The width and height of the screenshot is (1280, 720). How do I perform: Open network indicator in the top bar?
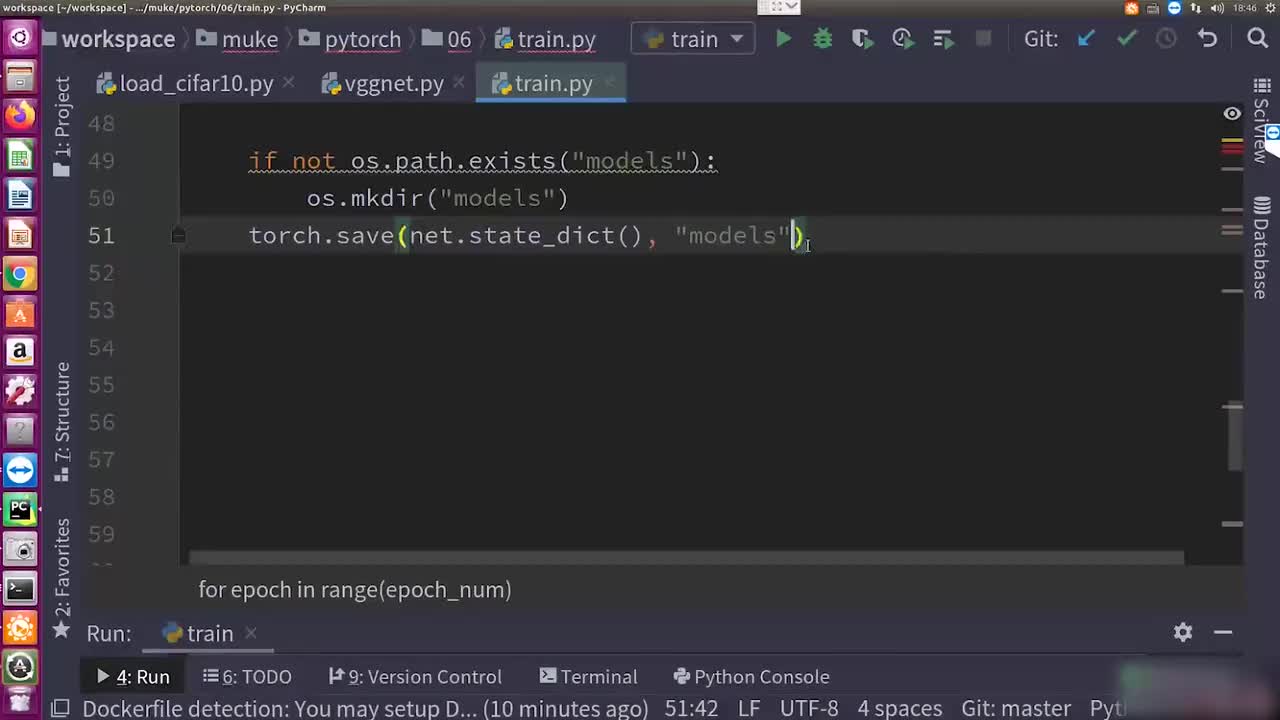point(1195,8)
